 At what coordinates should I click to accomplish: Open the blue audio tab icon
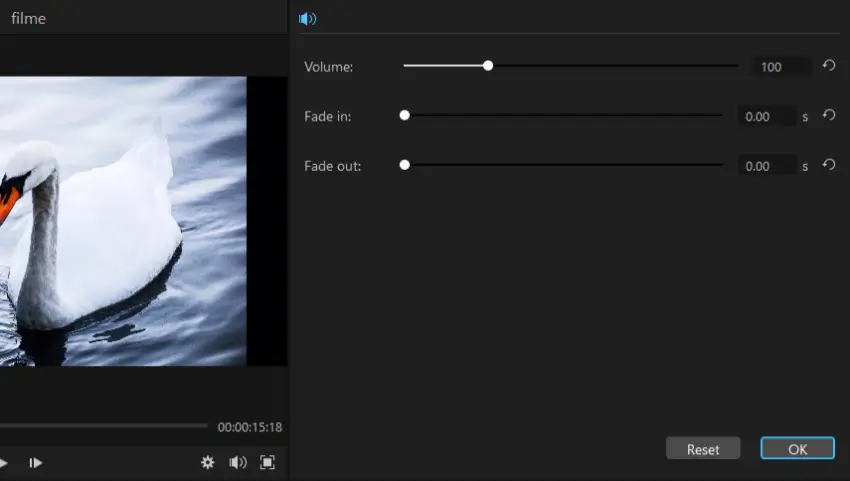[308, 18]
